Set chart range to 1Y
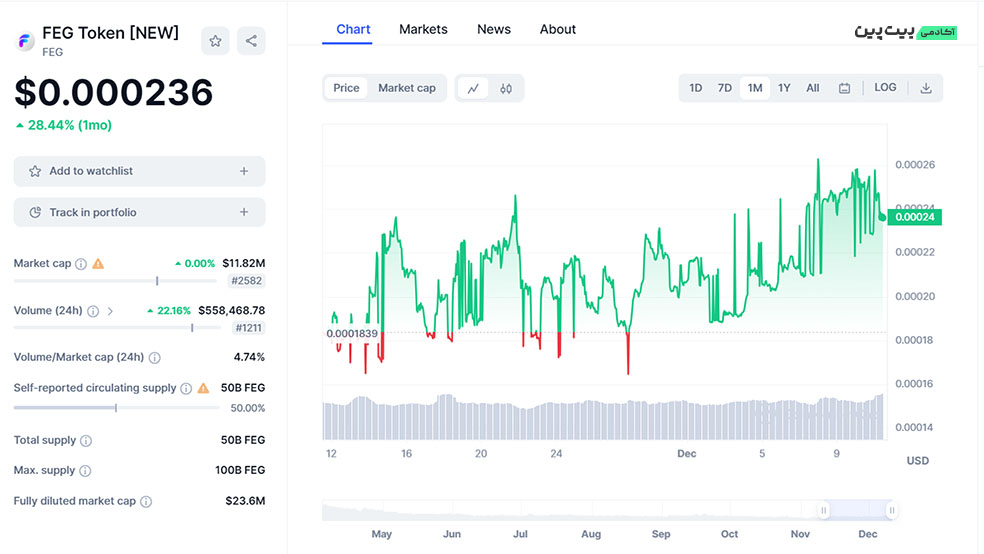The height and width of the screenshot is (554, 984). tap(784, 88)
